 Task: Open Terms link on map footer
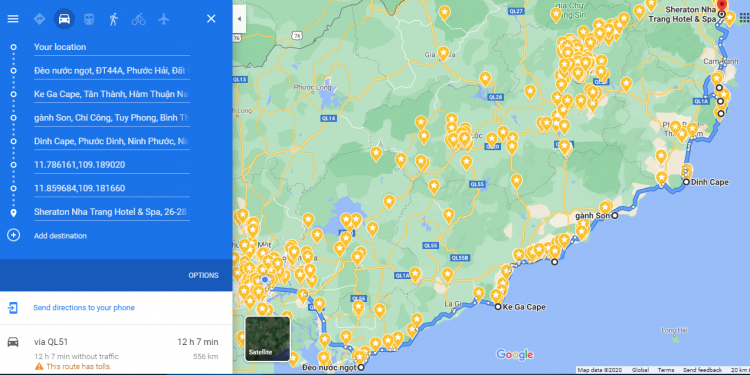click(665, 370)
